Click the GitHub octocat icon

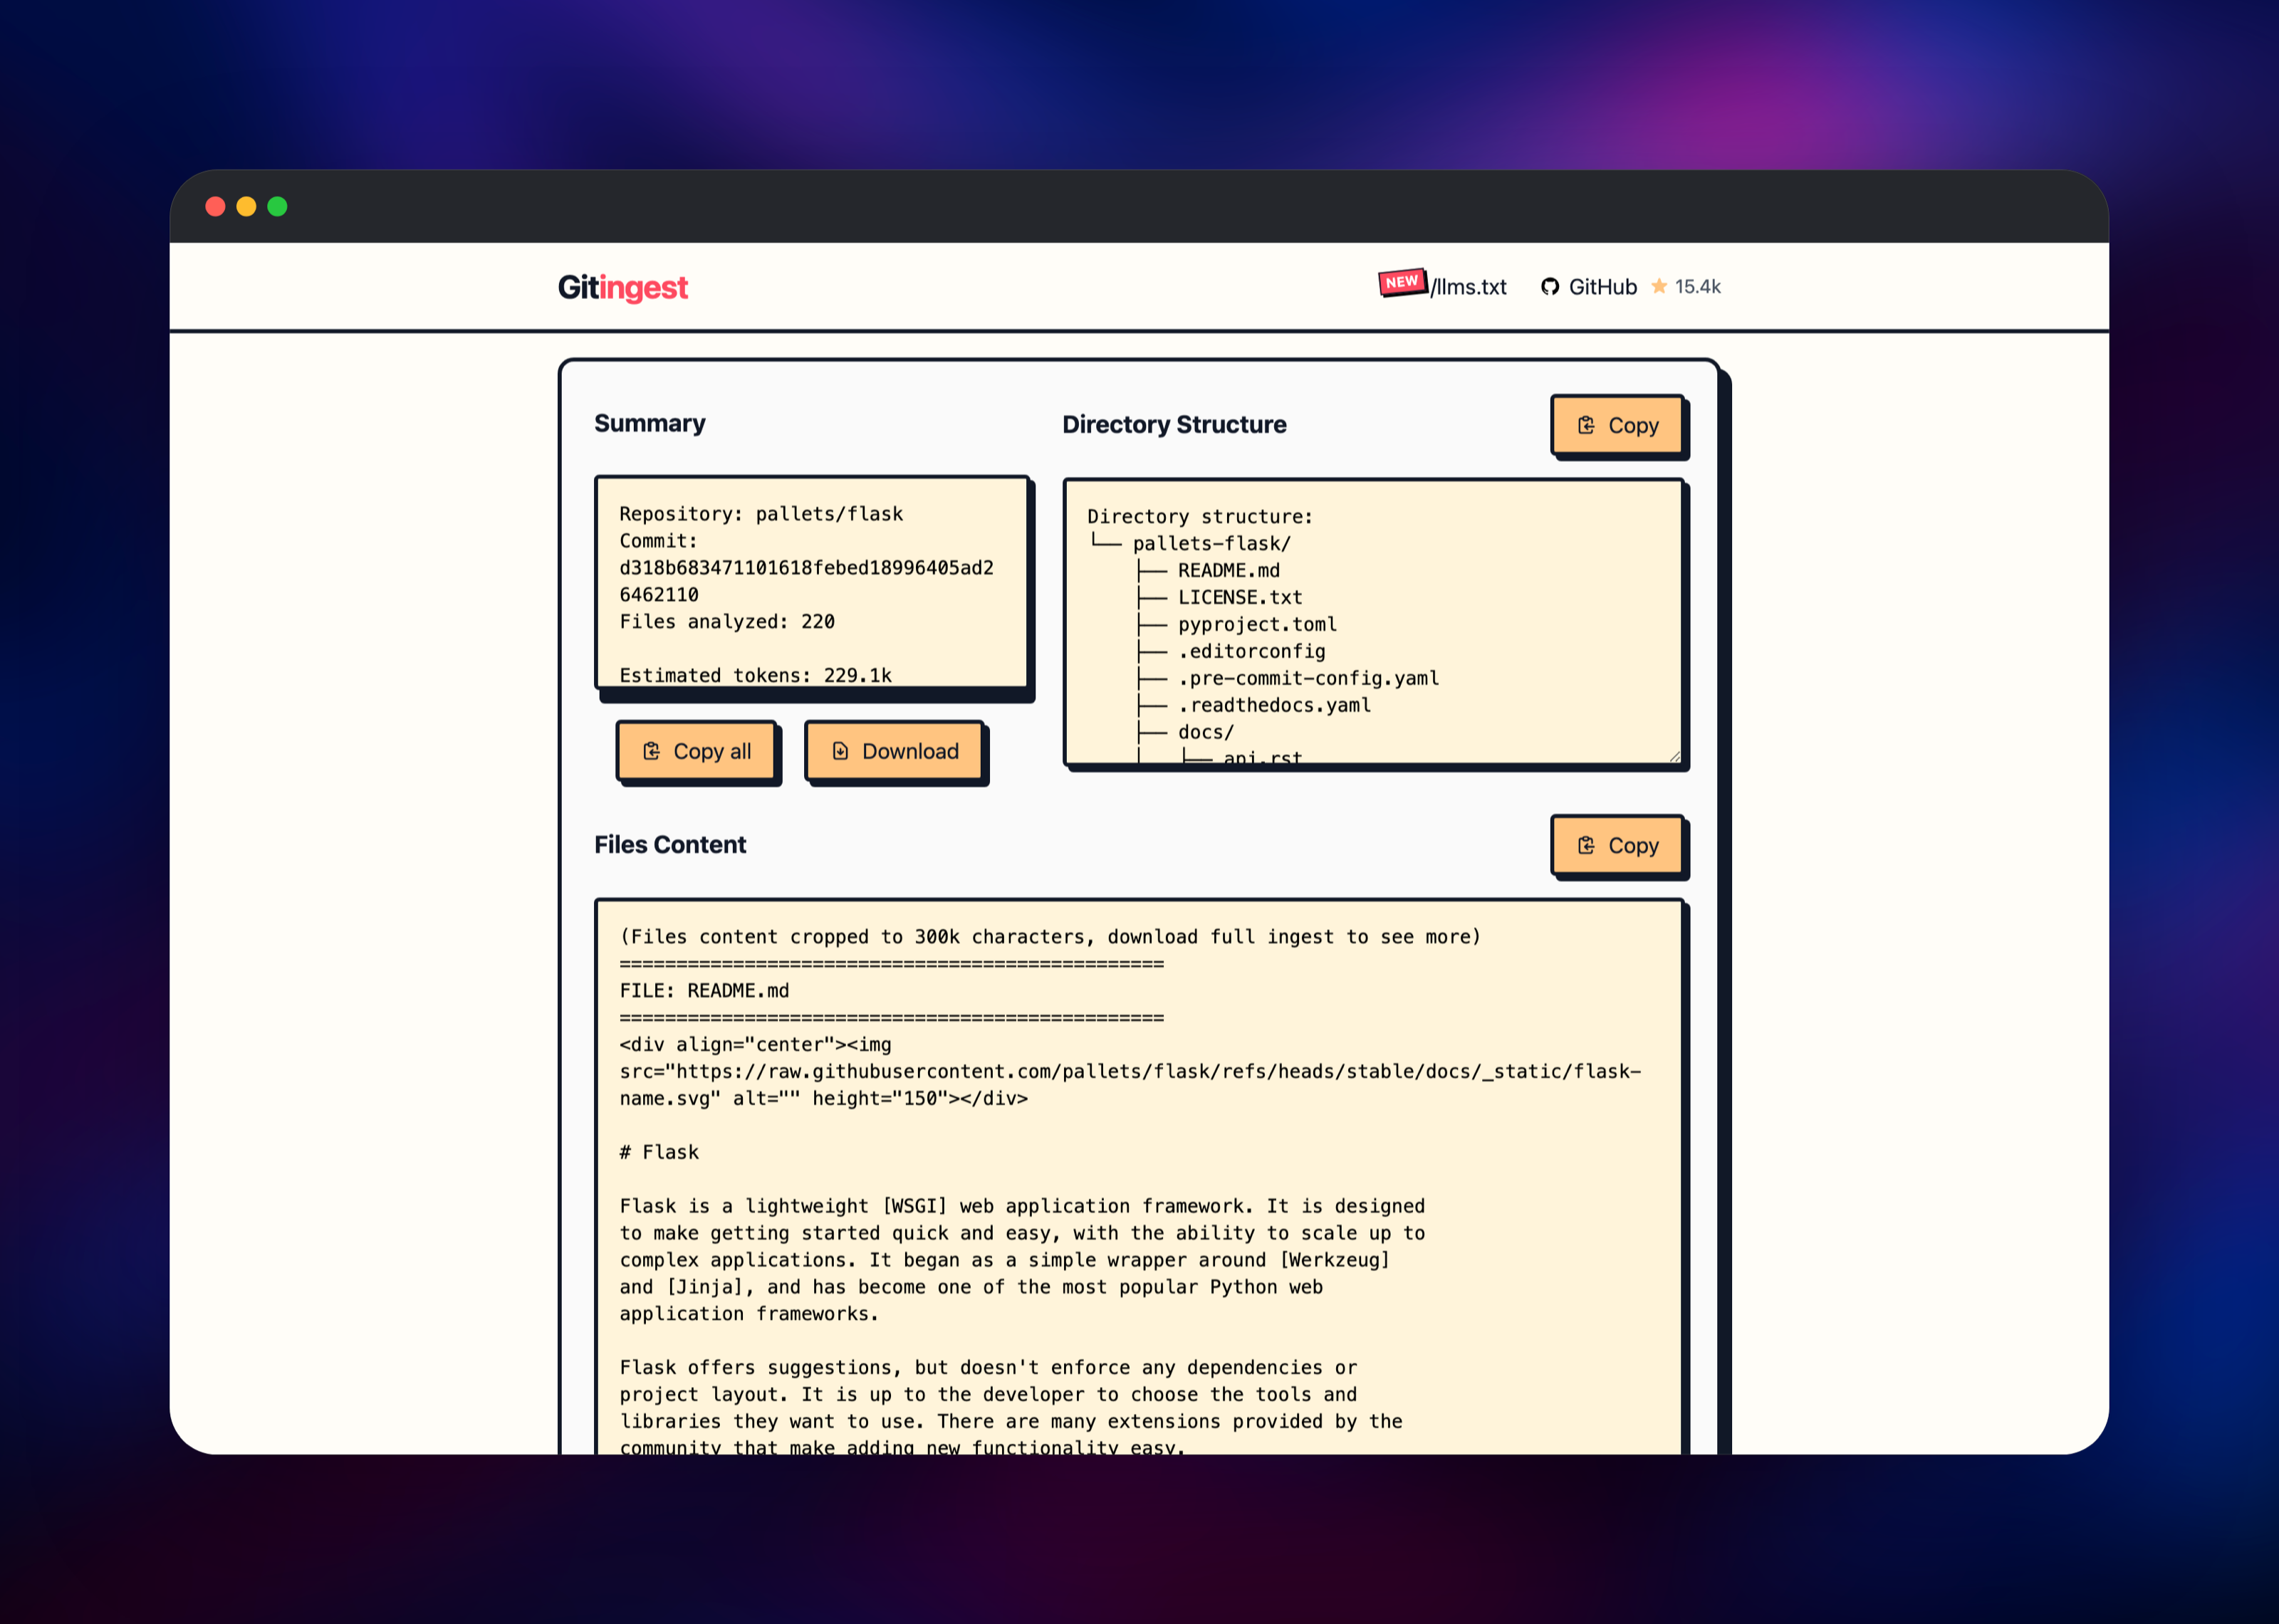click(x=1549, y=287)
